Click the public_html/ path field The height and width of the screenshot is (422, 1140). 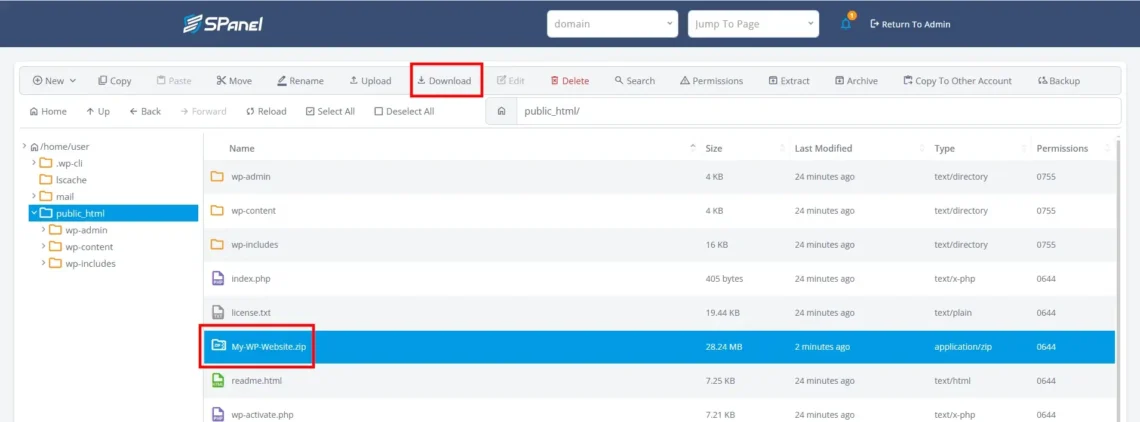click(x=818, y=112)
